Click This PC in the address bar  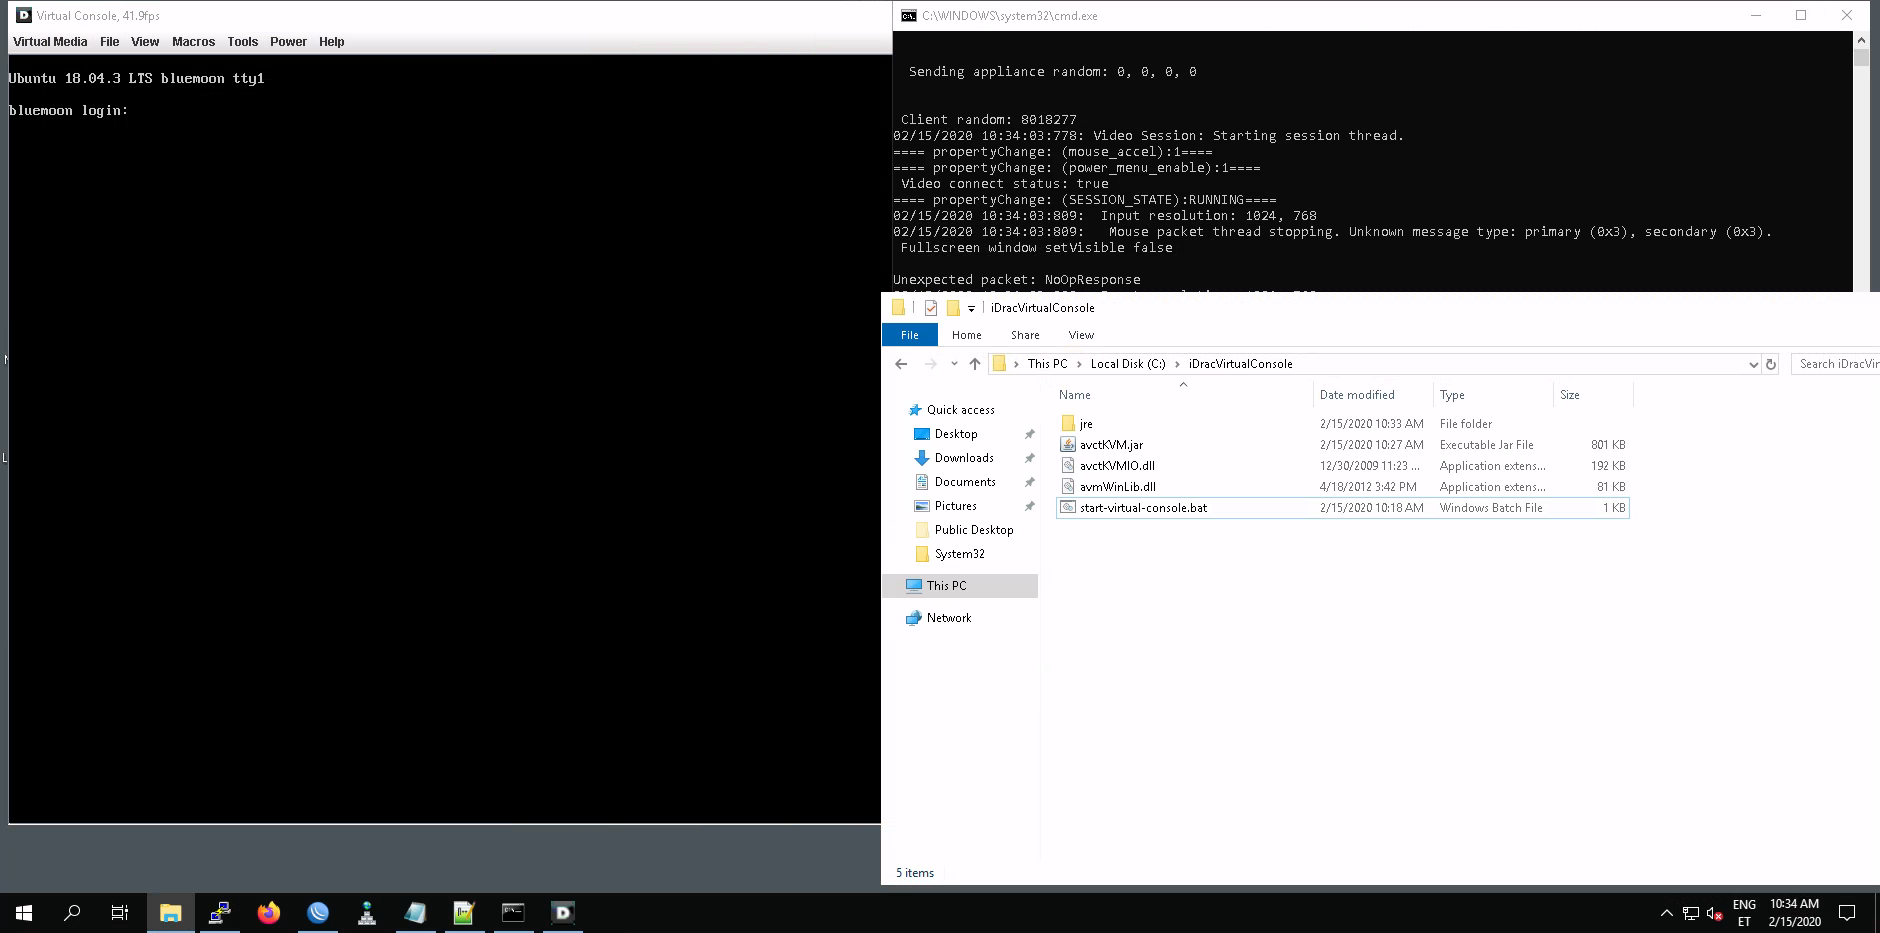(x=1047, y=364)
